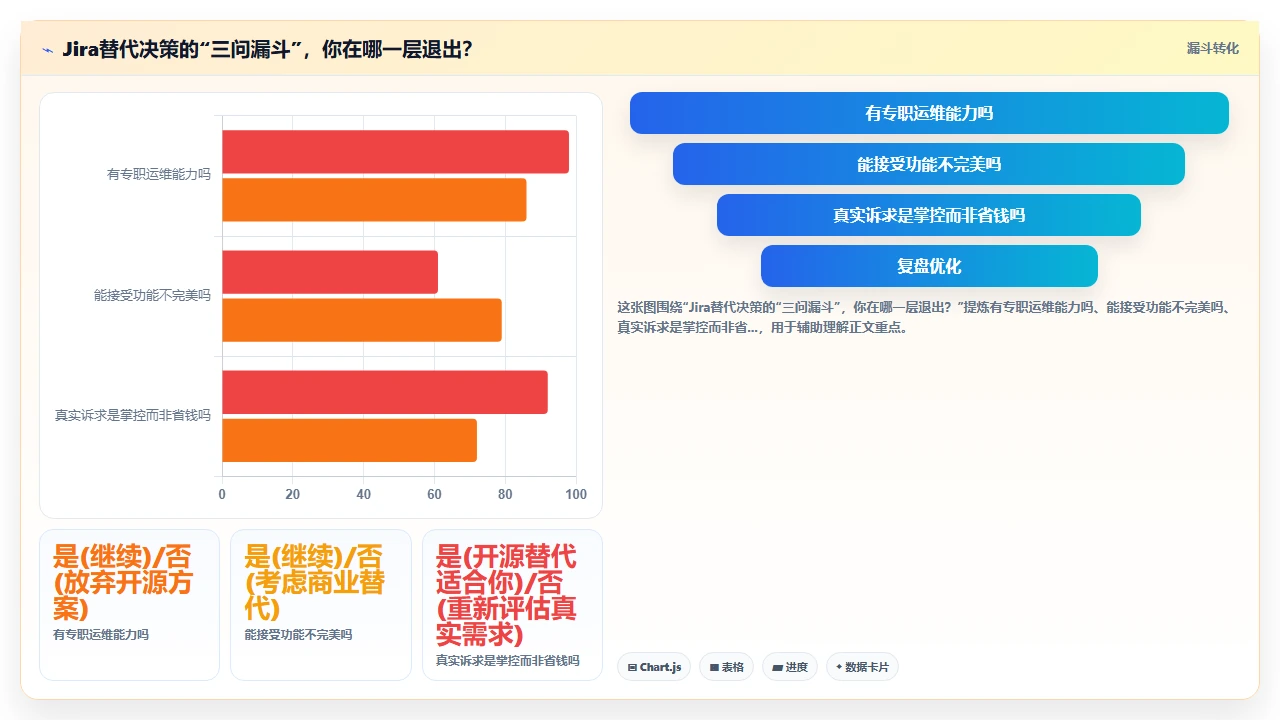Click the x-axis tick label 100
The image size is (1280, 720).
tap(576, 494)
